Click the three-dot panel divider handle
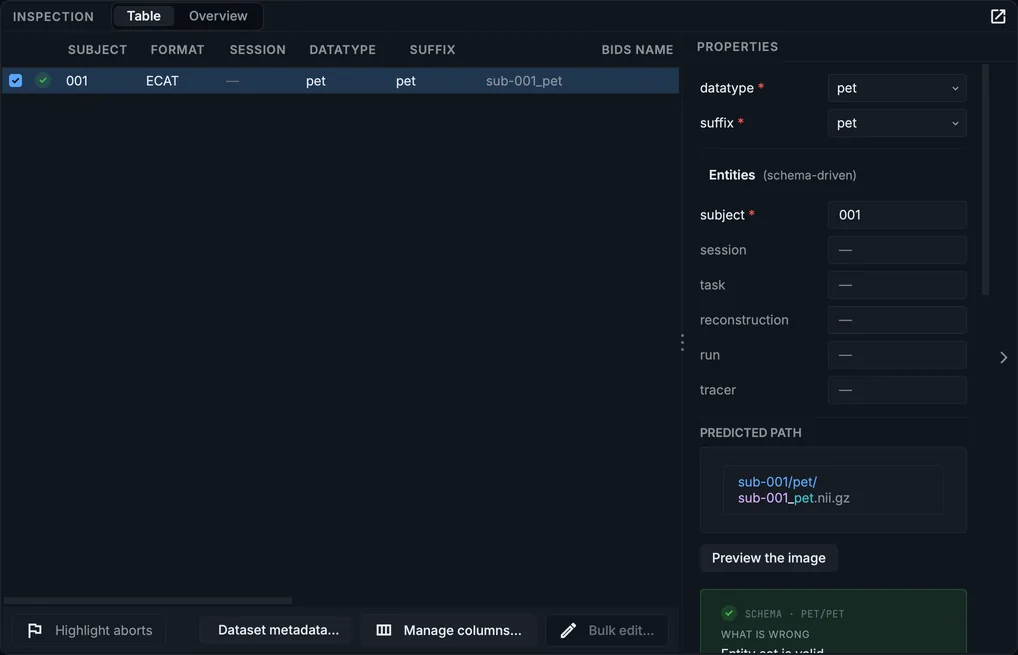The height and width of the screenshot is (655, 1018). [x=682, y=342]
